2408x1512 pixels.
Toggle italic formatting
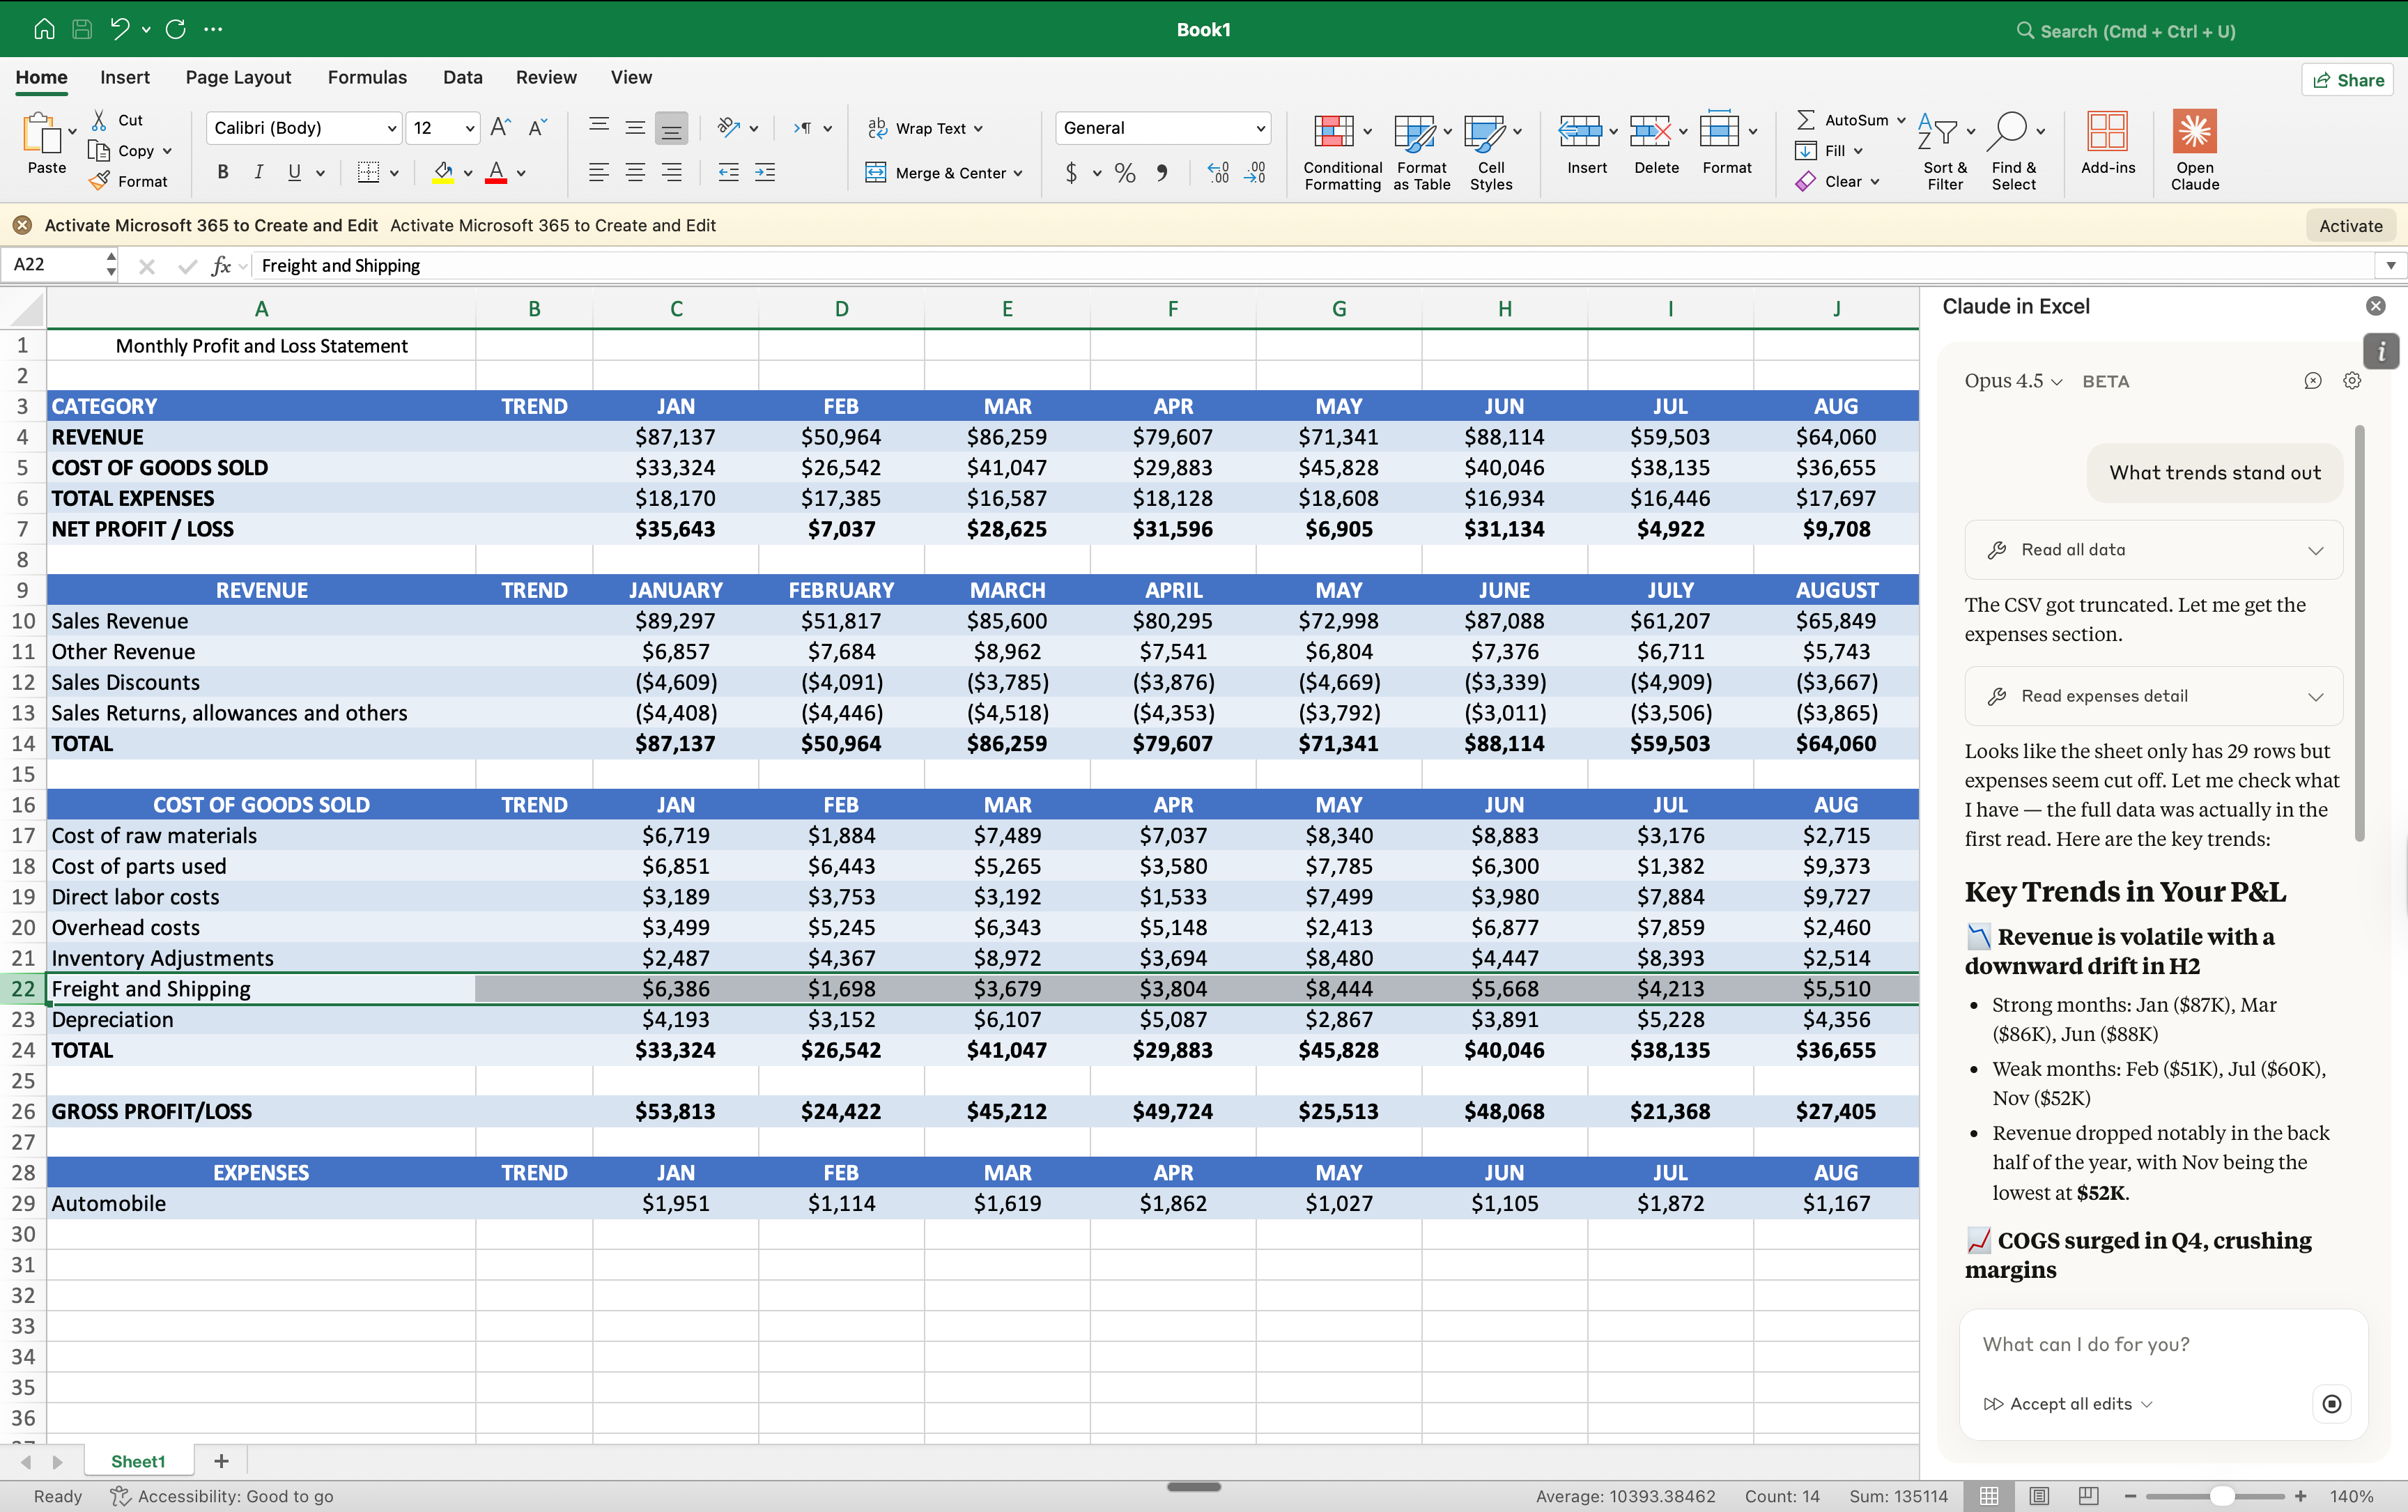click(x=258, y=171)
